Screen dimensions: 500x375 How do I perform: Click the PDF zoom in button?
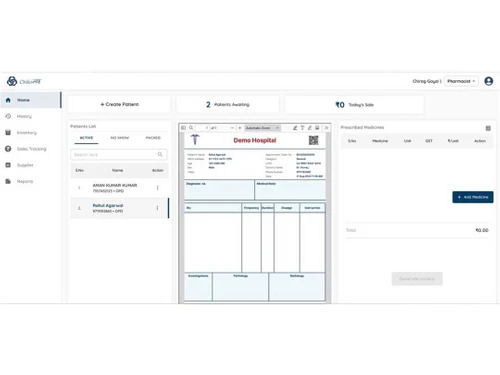coord(240,128)
